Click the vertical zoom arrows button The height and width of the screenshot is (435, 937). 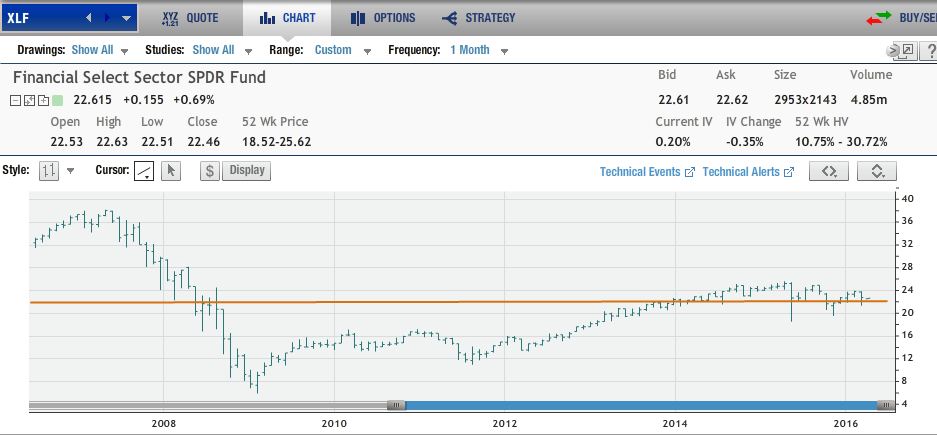coord(877,171)
